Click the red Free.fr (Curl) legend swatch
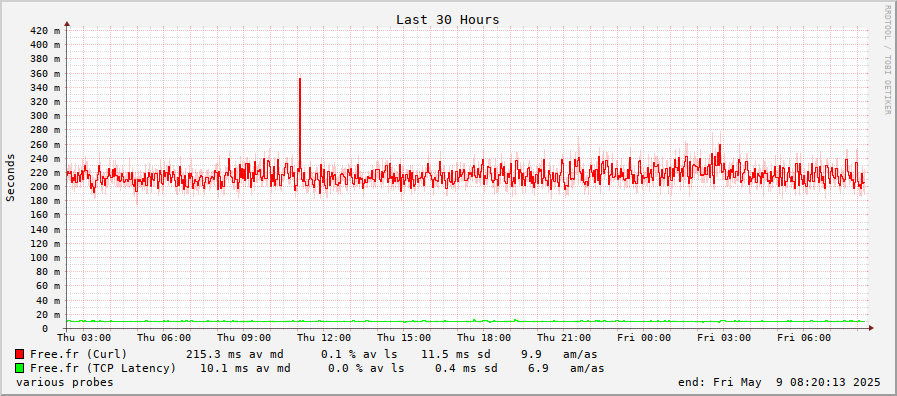This screenshot has width=897, height=396. pos(19,354)
